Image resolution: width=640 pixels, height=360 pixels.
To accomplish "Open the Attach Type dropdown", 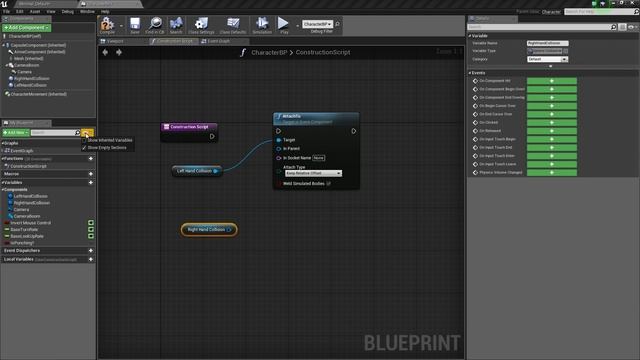I will pos(313,173).
